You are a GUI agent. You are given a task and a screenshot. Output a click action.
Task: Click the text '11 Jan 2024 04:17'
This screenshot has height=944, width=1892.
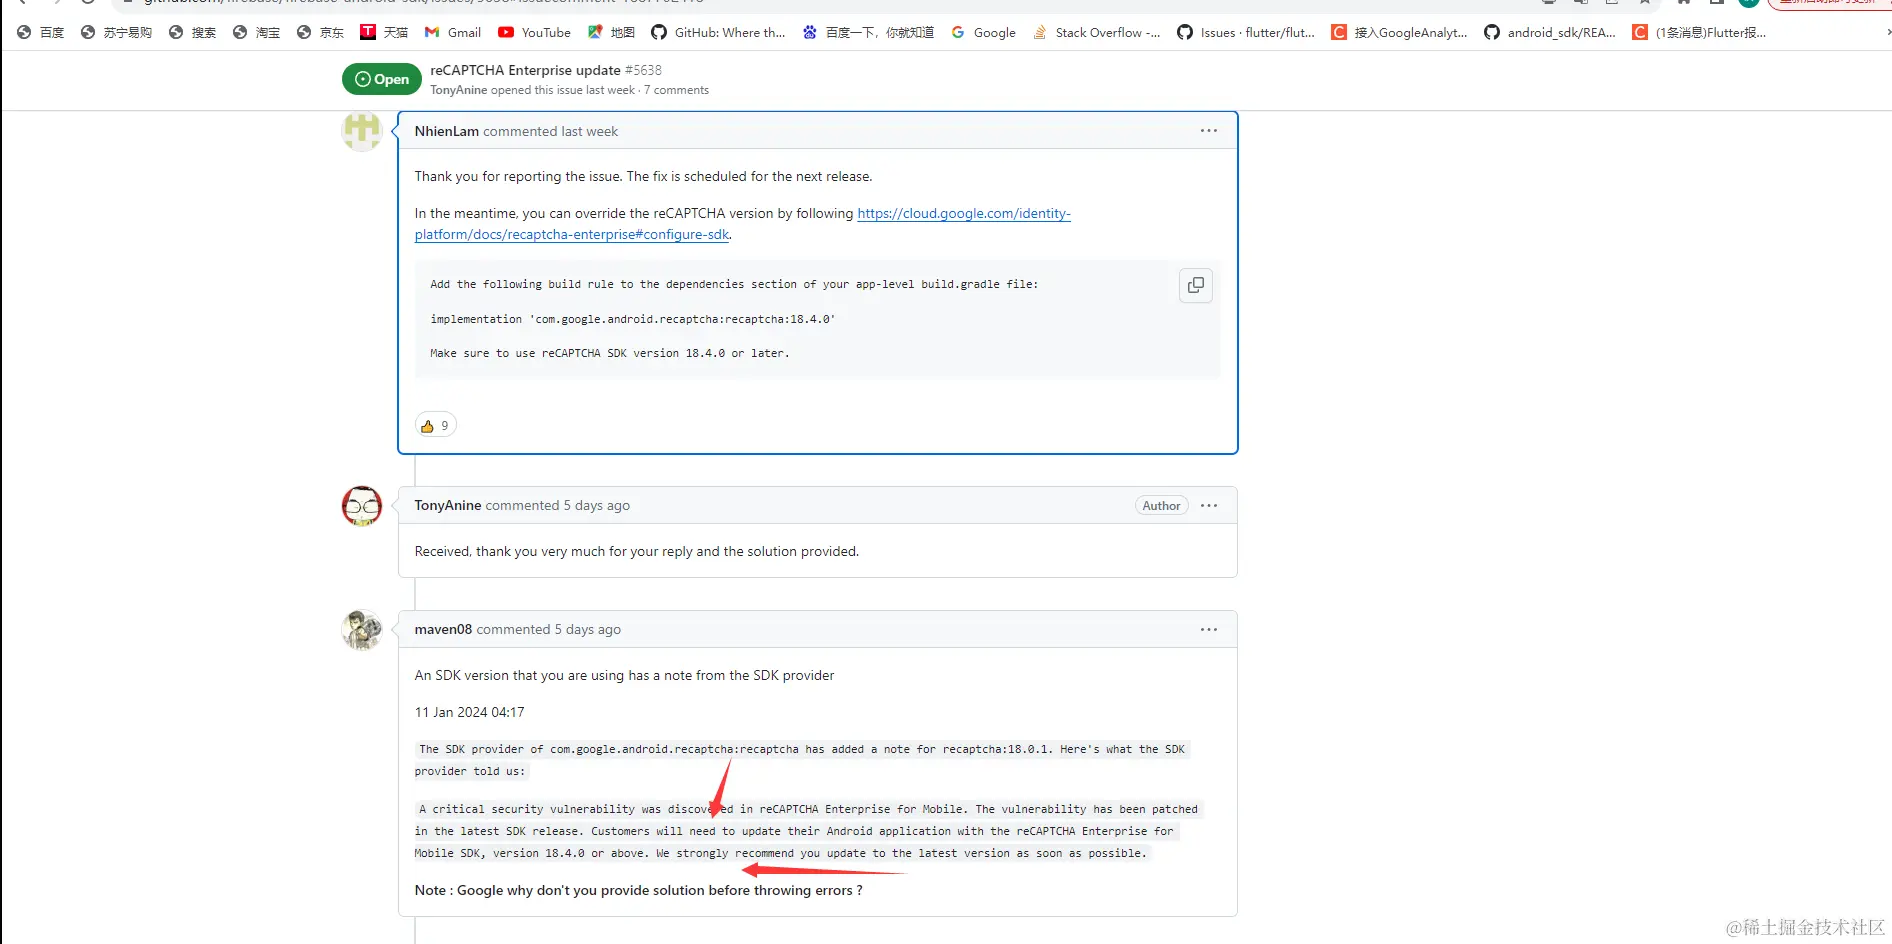(470, 712)
